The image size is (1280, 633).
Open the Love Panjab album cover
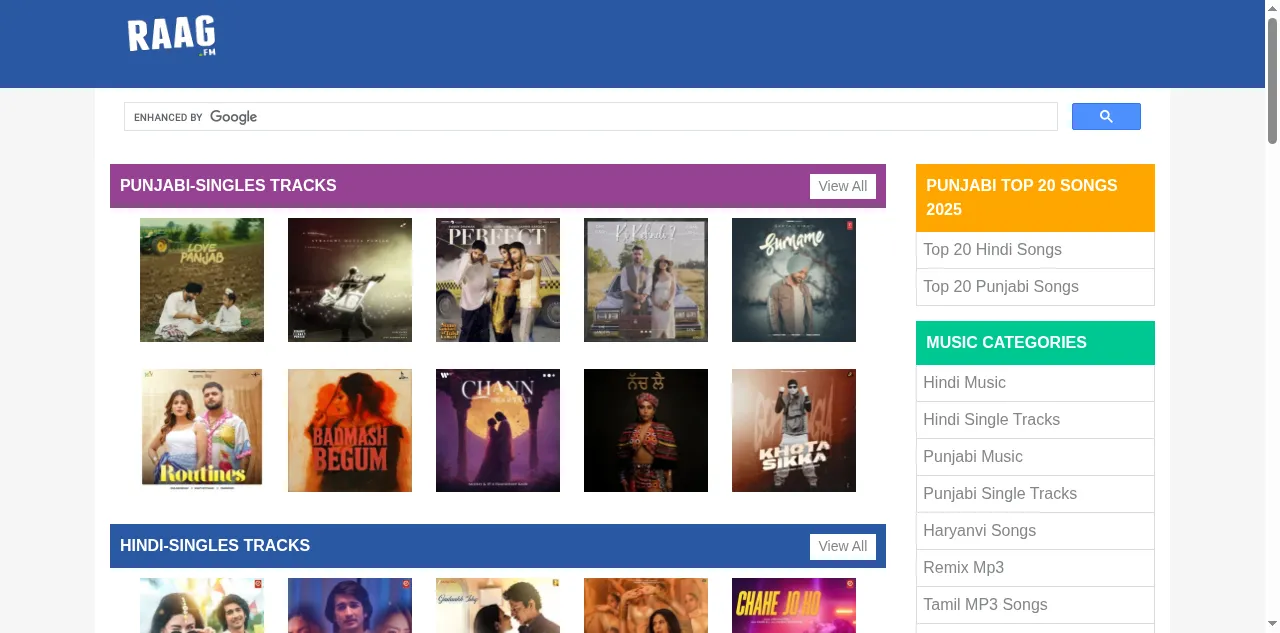click(x=202, y=280)
